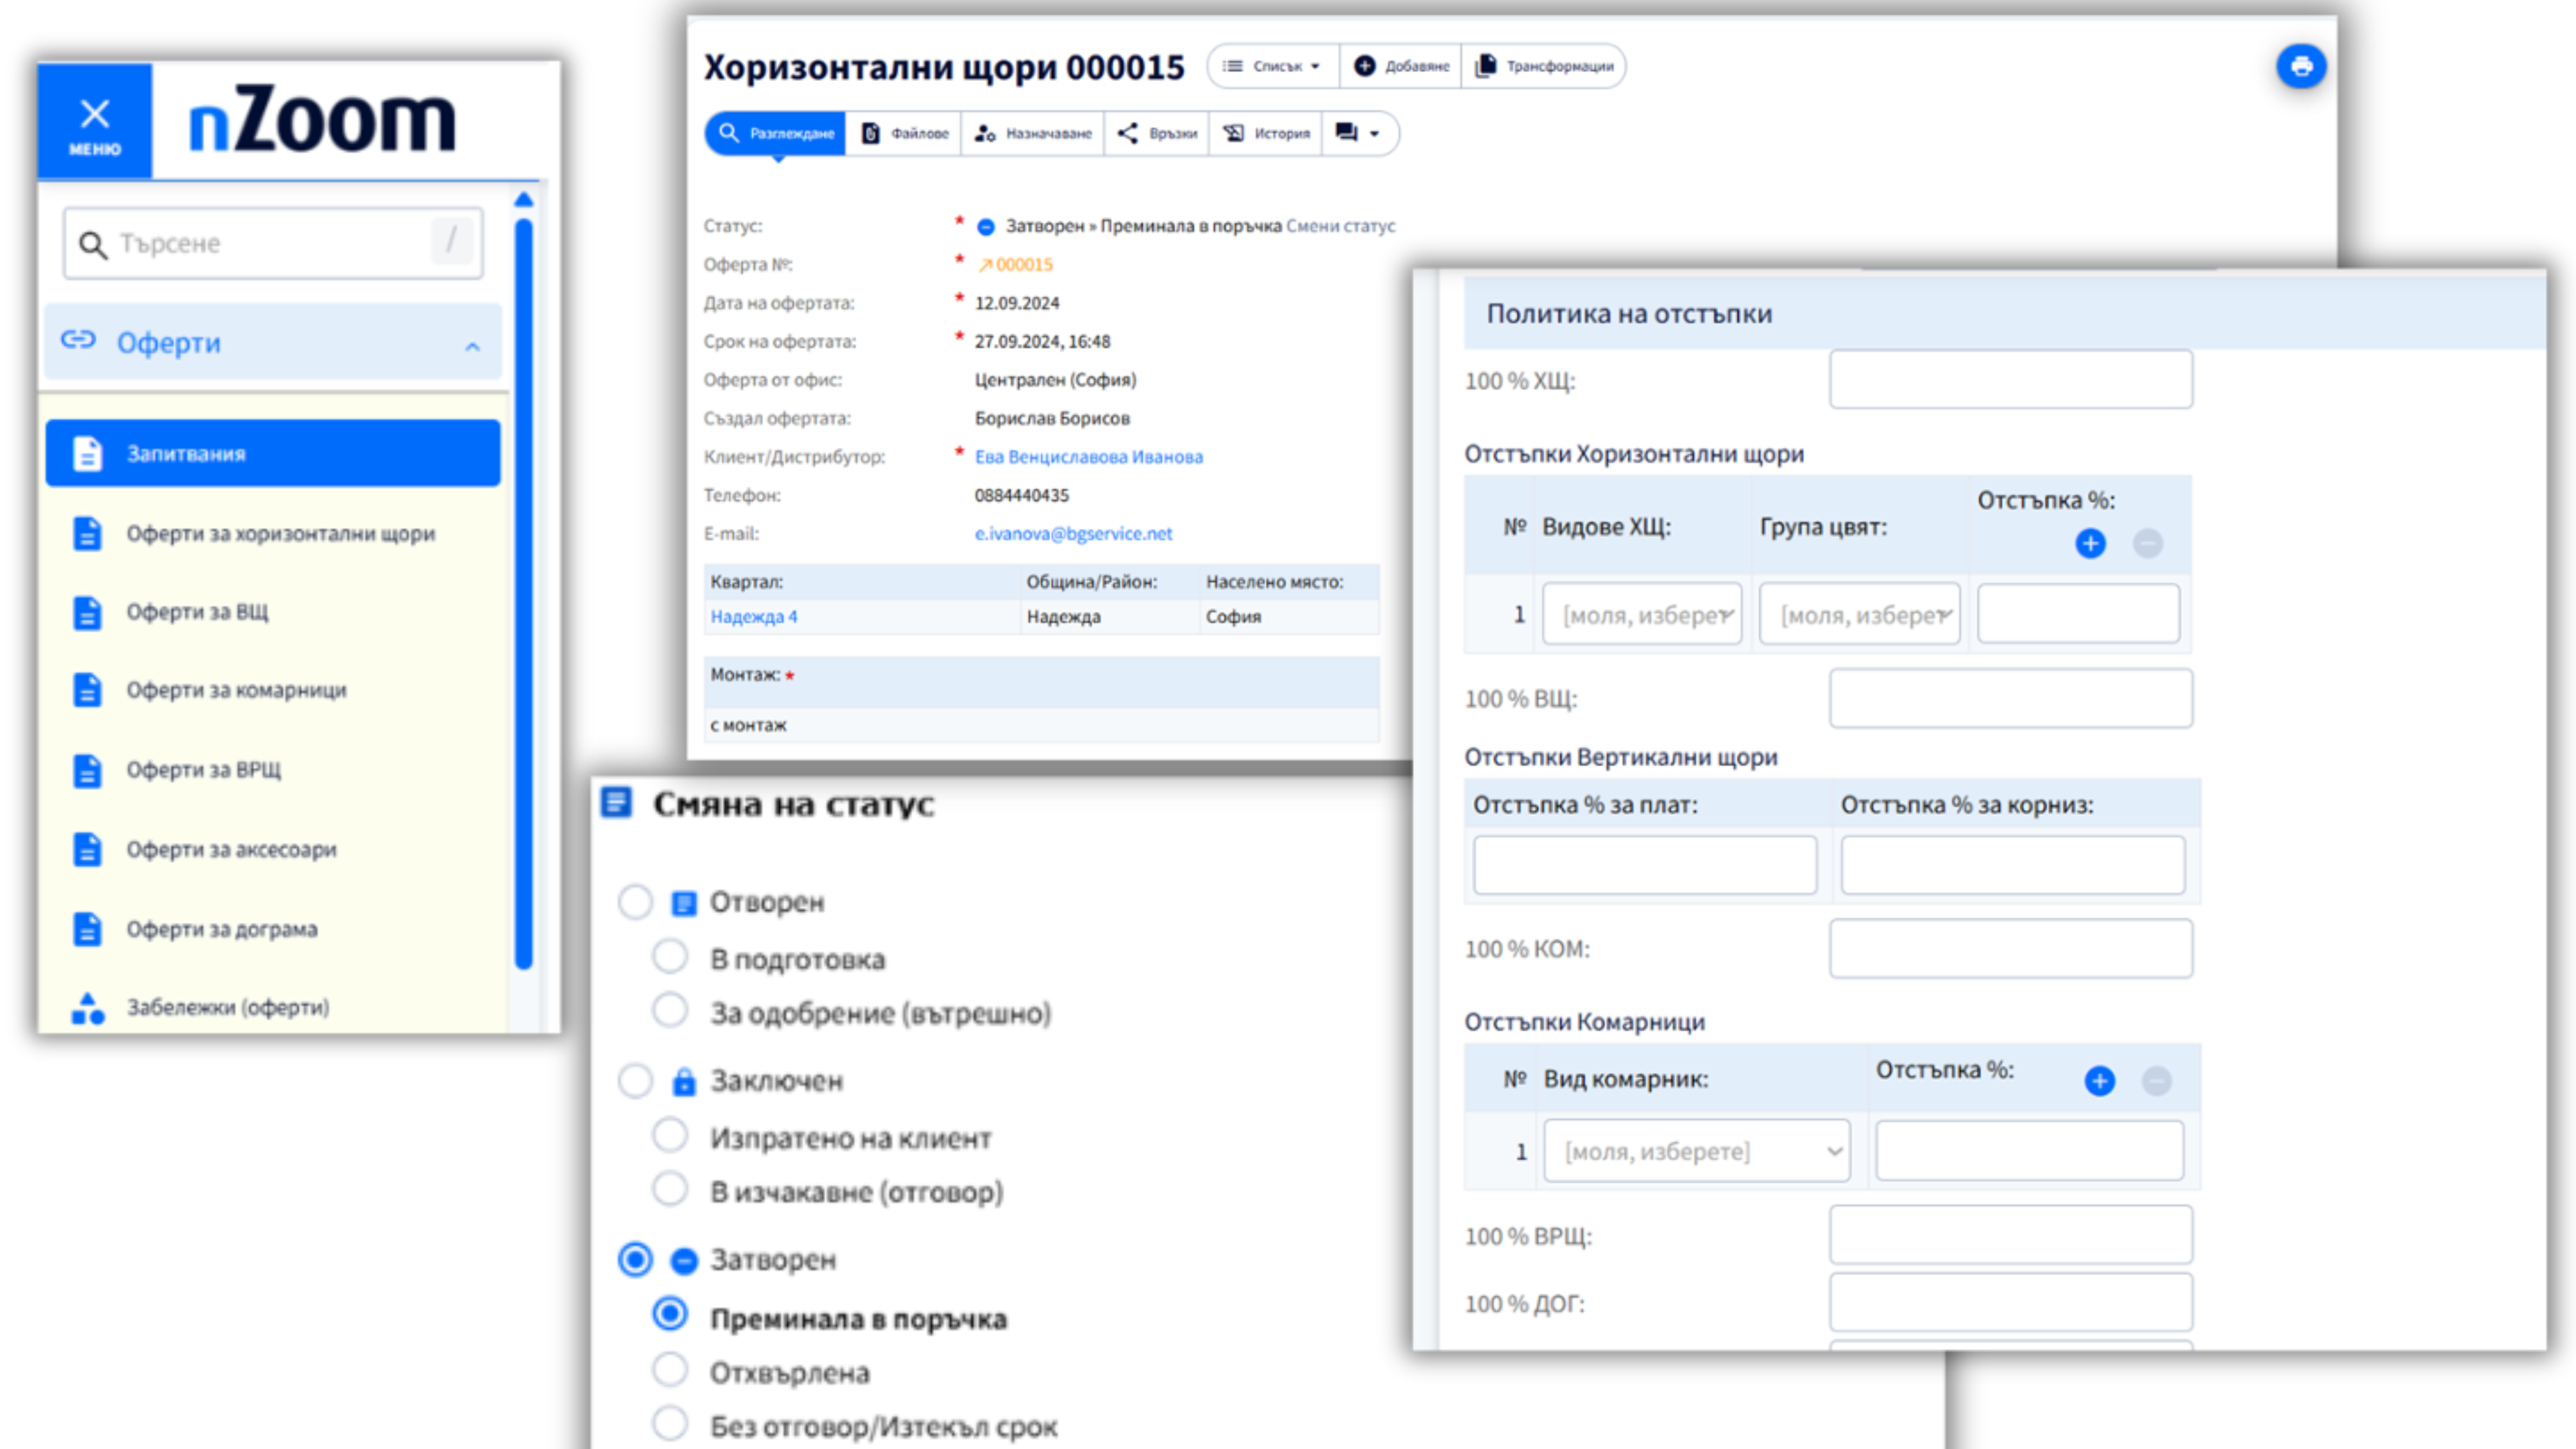Click the Смяна на статус header icon

(x=616, y=802)
